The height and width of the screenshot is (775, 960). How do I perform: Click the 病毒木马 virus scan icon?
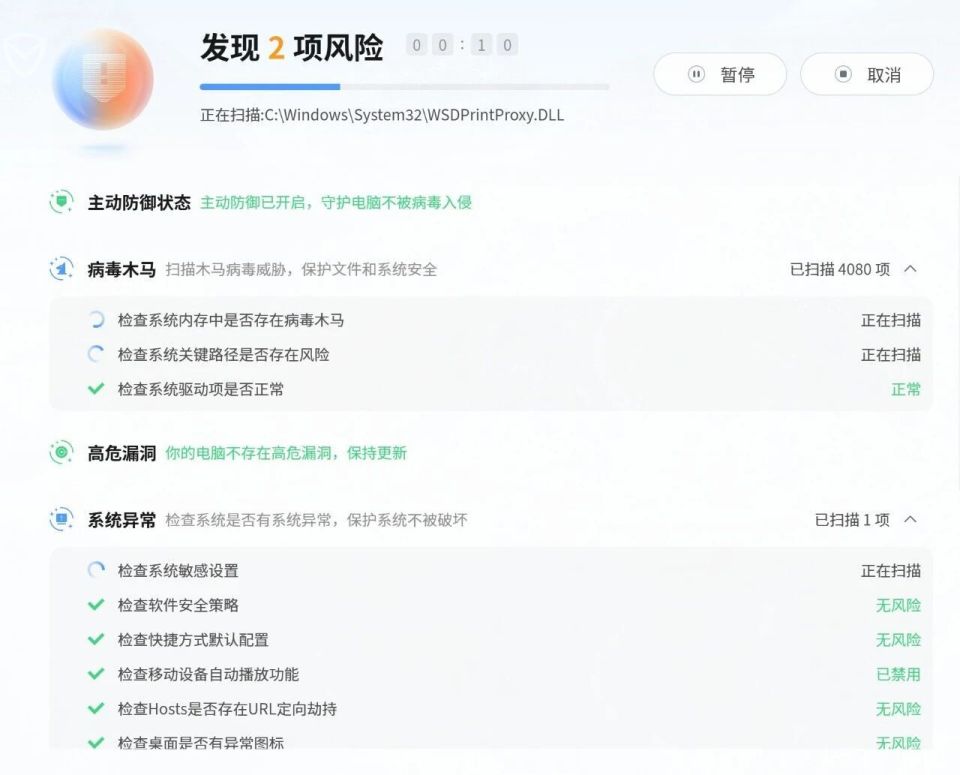(61, 269)
